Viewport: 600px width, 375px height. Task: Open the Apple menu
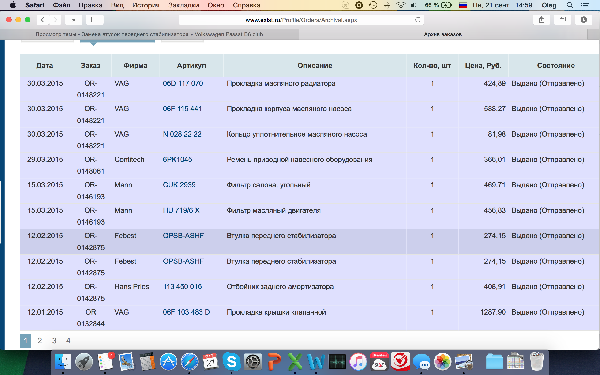pos(13,5)
